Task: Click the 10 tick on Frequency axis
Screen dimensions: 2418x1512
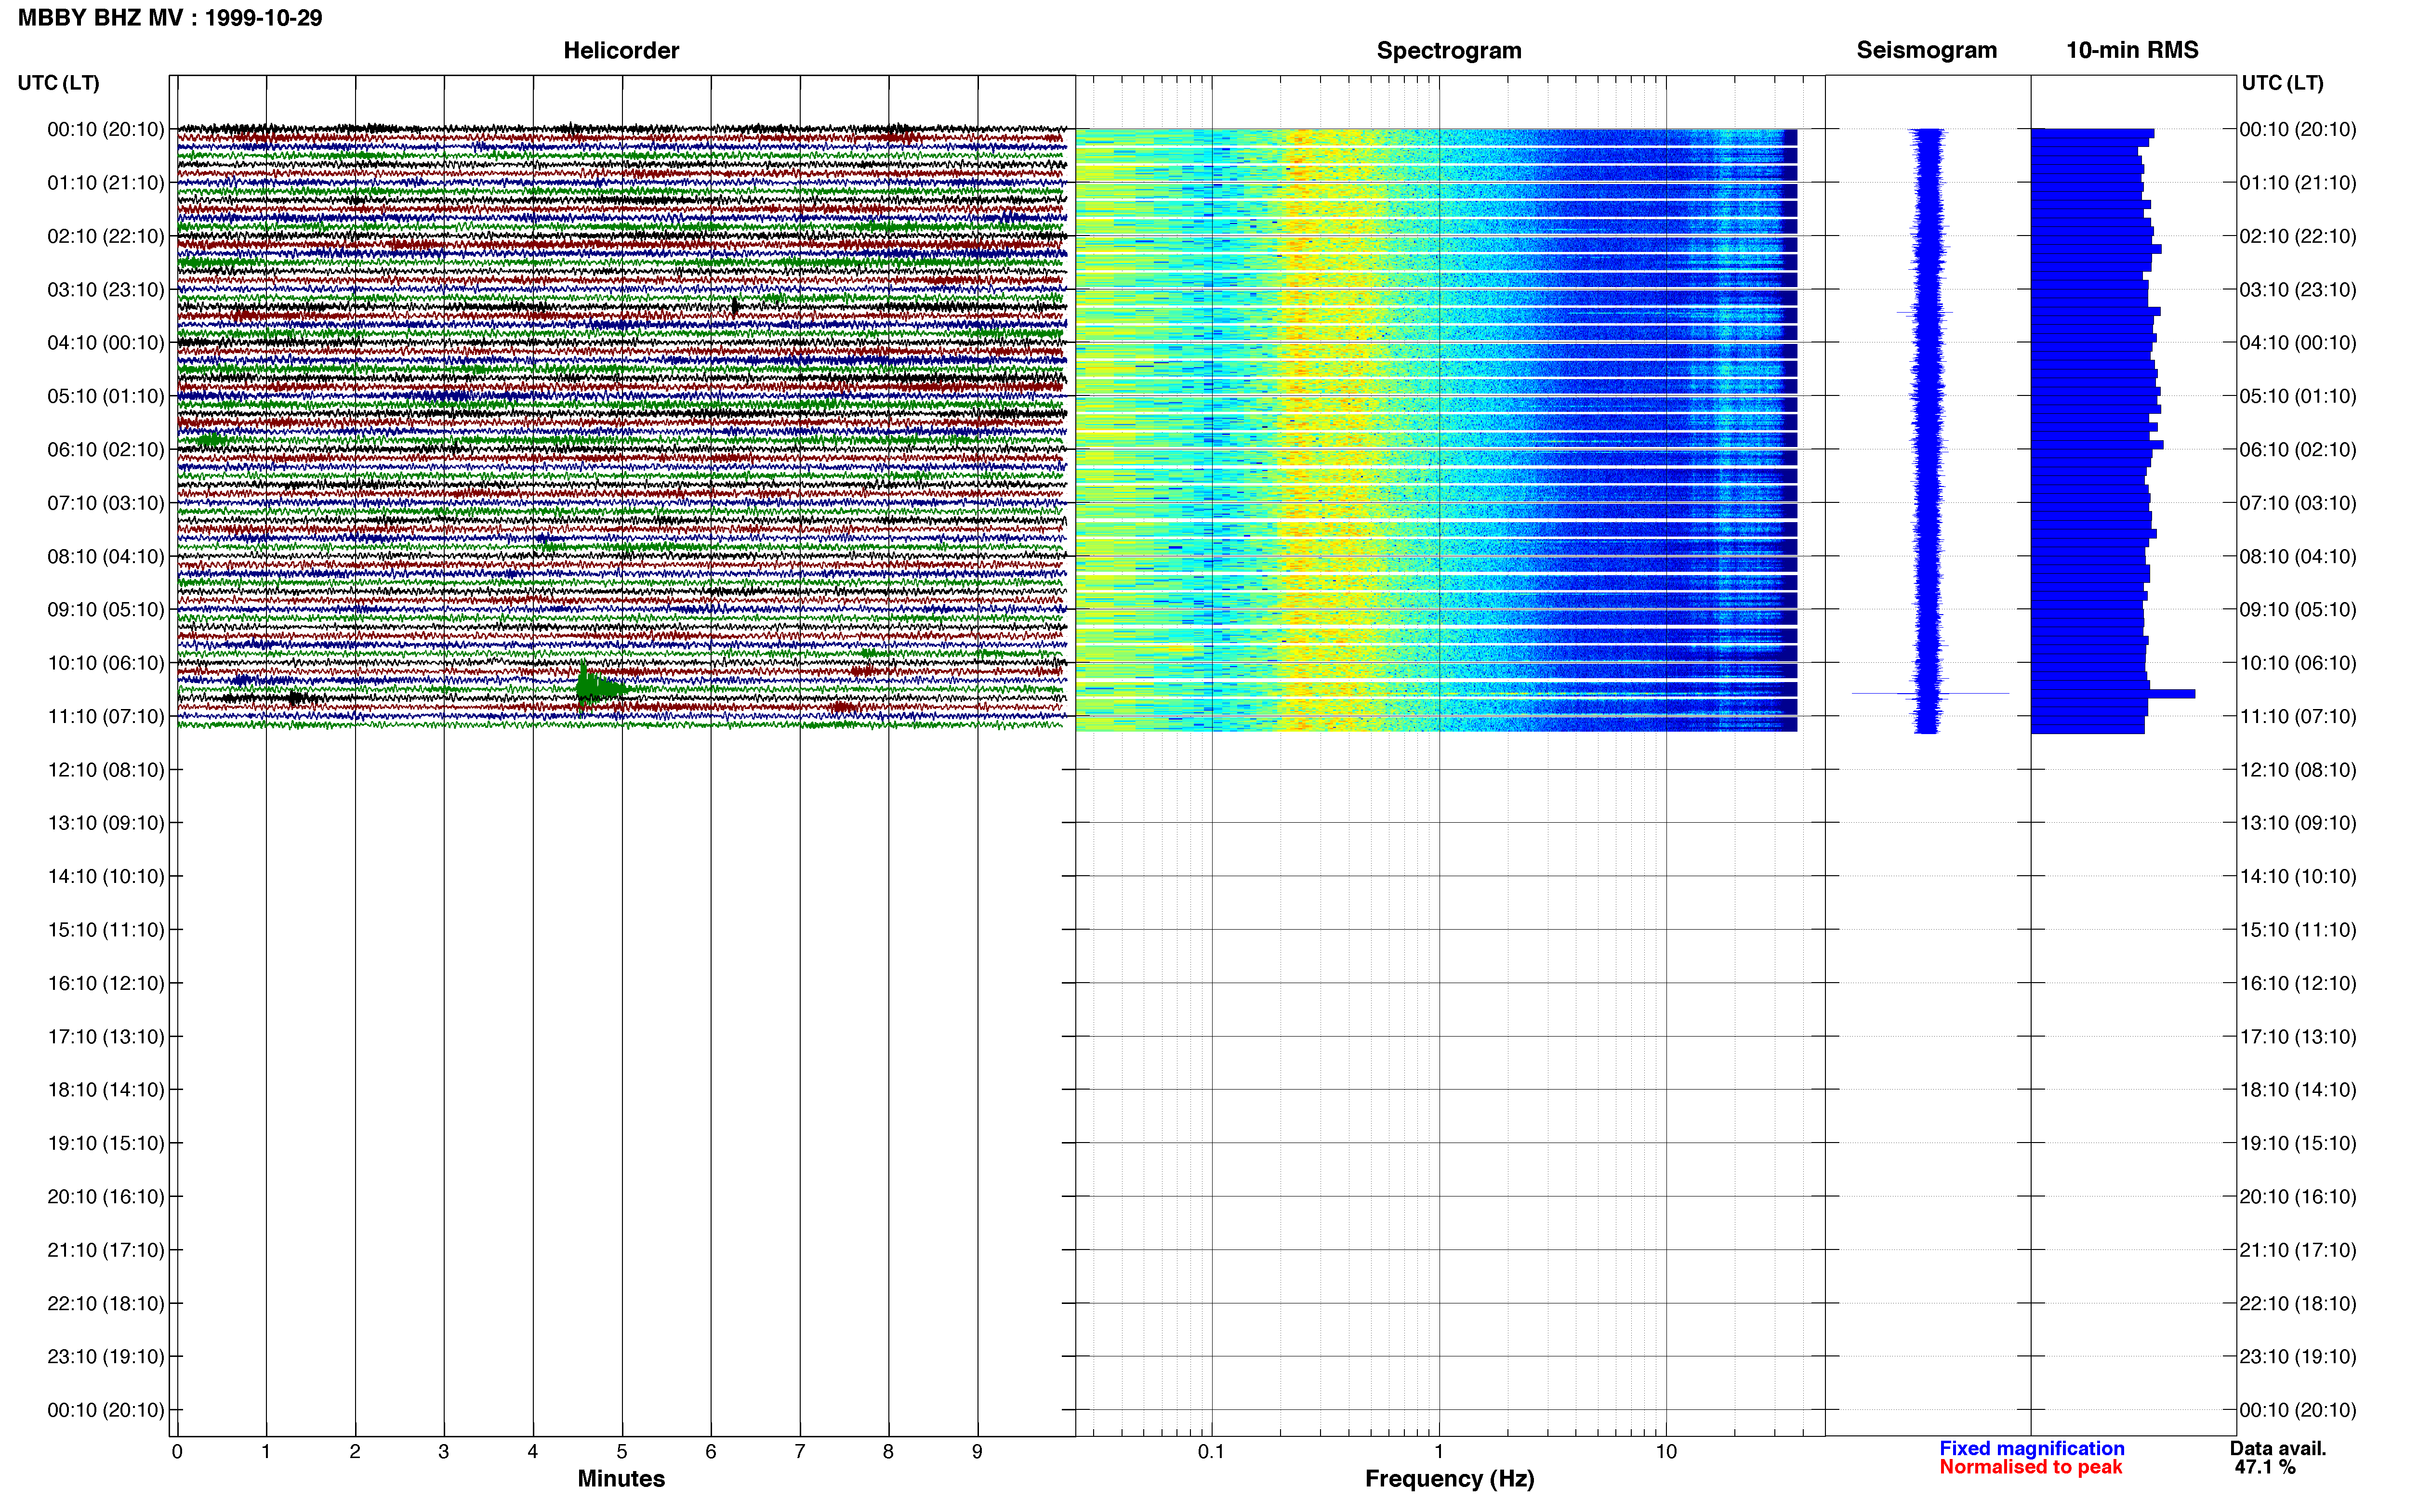Action: coord(1666,1452)
